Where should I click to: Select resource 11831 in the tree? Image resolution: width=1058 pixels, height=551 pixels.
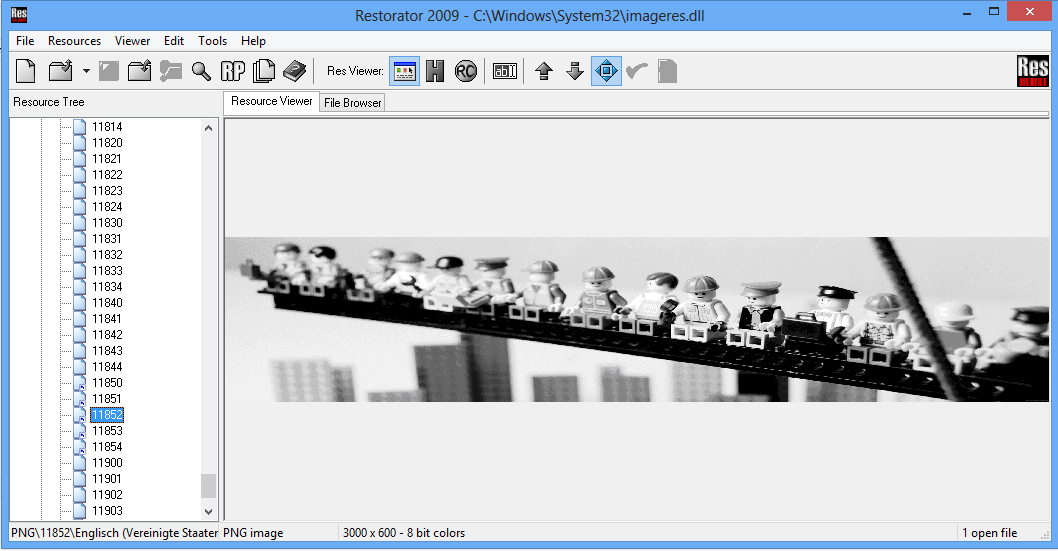107,239
